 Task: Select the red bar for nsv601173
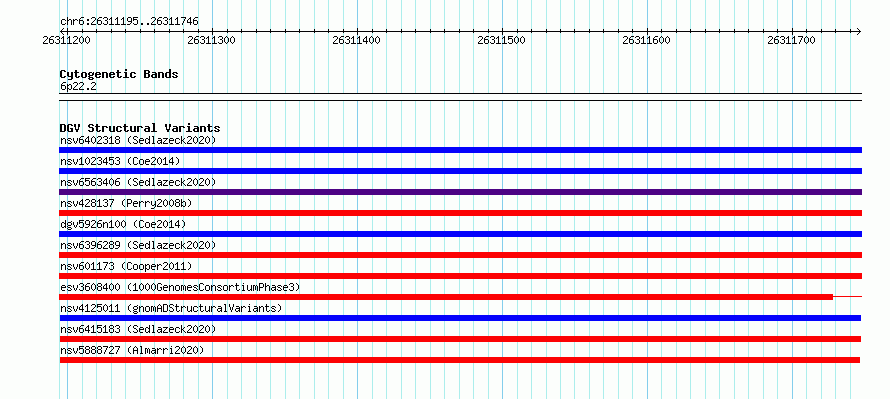[x=460, y=276]
